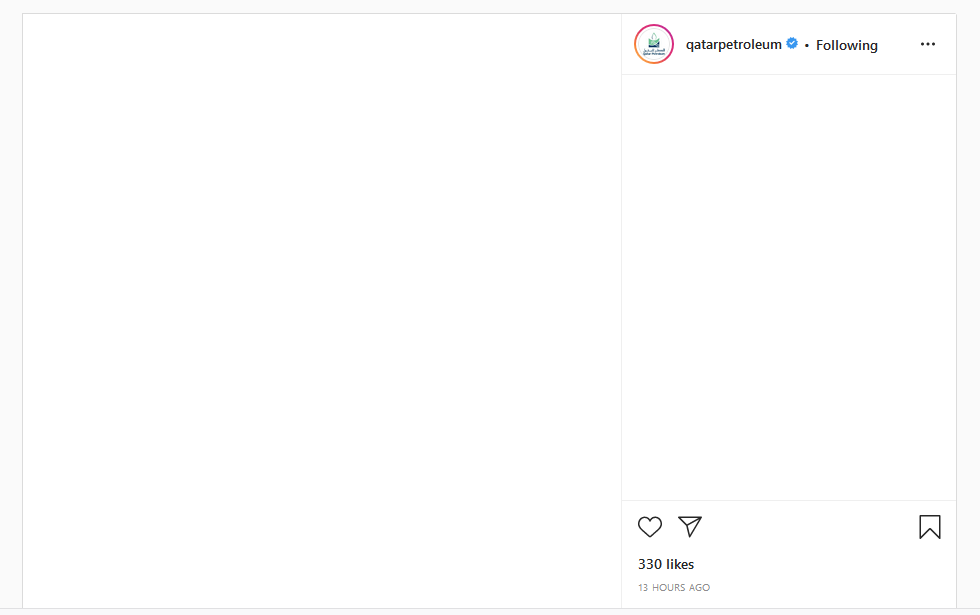
Task: Expand post options using the ellipsis
Action: [x=928, y=44]
